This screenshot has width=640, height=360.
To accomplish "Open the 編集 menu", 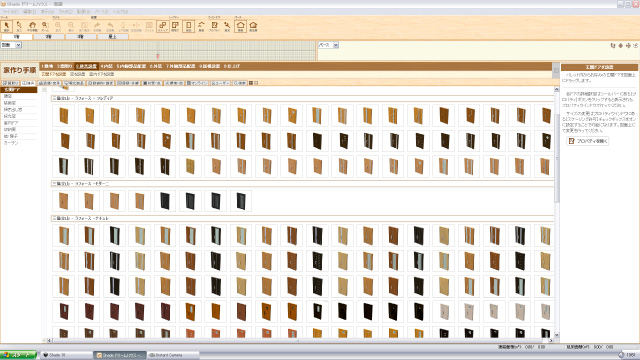I will [x=29, y=12].
